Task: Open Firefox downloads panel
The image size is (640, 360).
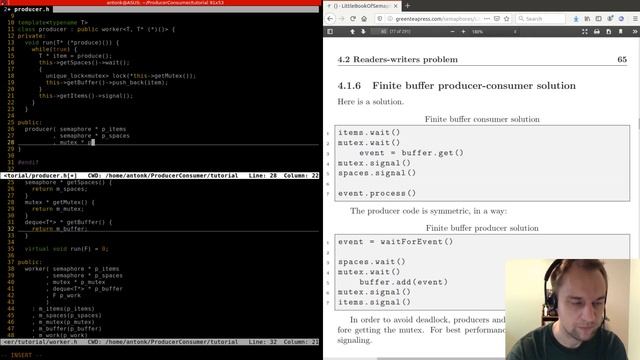Action: 576,19
